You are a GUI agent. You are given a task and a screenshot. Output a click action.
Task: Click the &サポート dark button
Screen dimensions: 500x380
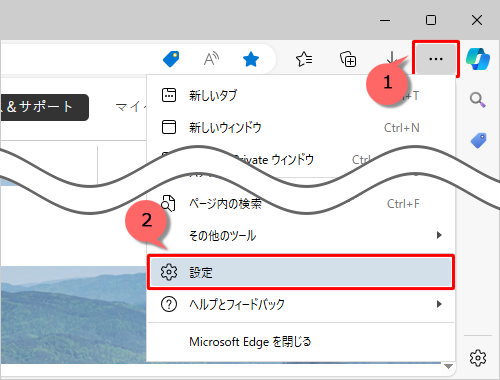pos(44,107)
